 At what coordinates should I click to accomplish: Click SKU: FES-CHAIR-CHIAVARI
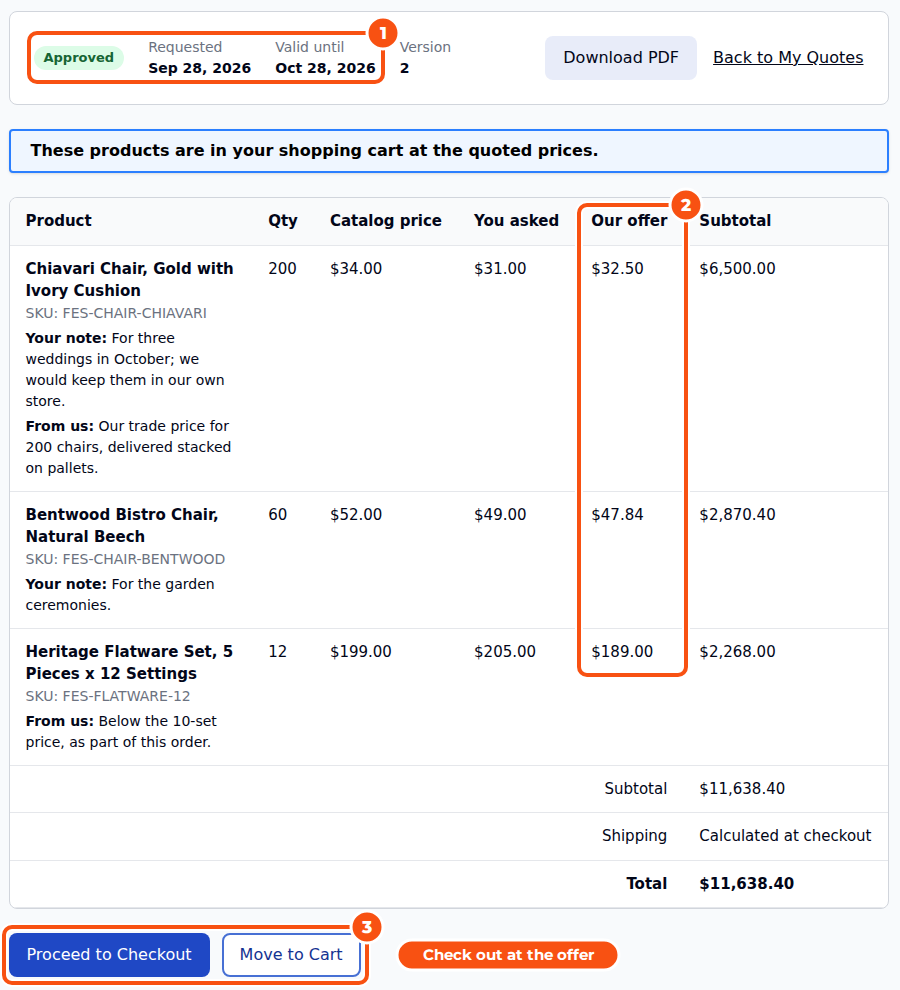pyautogui.click(x=116, y=313)
